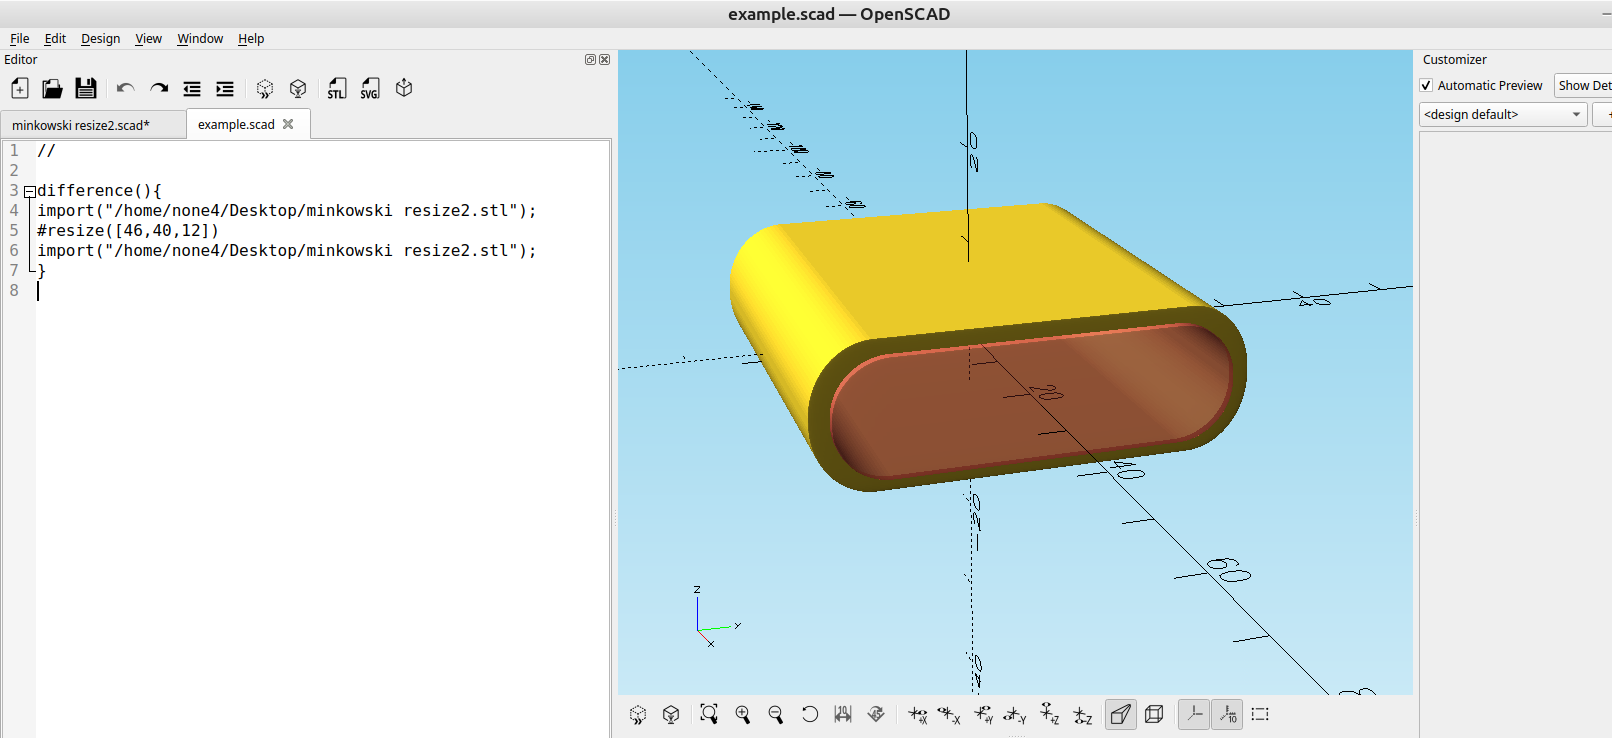Click the Show Details button in Customizer

point(1584,86)
